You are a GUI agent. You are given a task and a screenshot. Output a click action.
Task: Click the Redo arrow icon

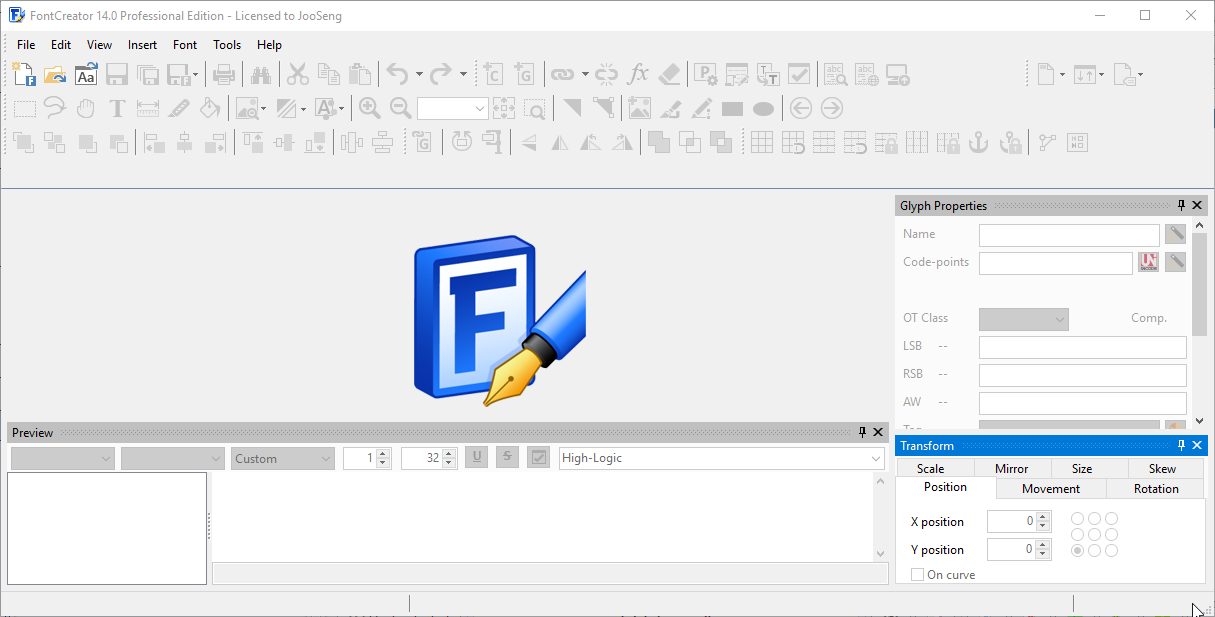(441, 74)
